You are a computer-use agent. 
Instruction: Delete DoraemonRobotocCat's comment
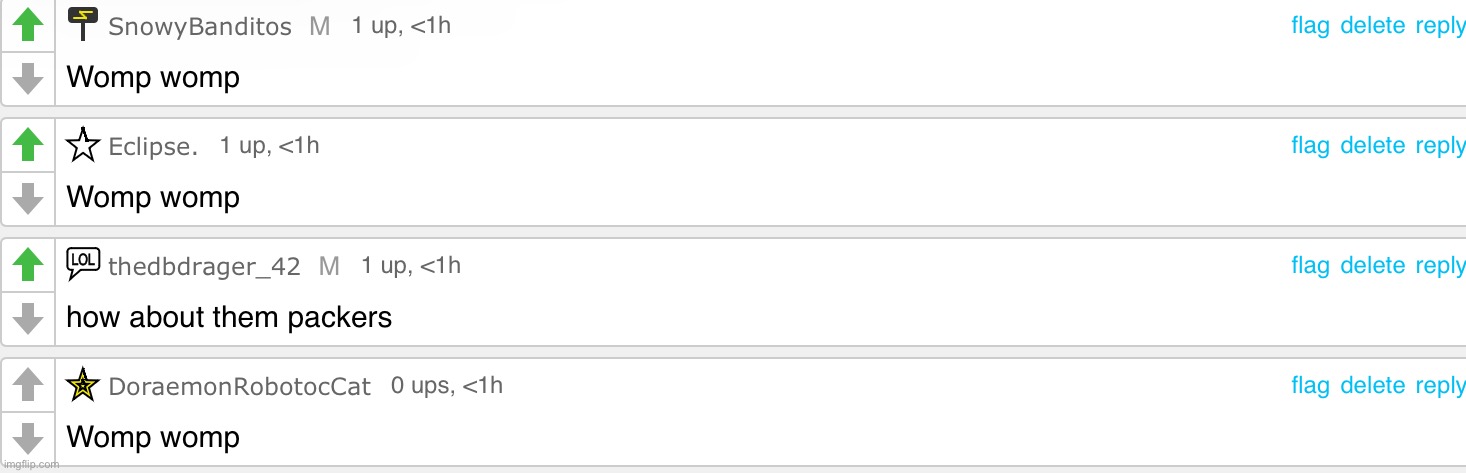(1372, 386)
